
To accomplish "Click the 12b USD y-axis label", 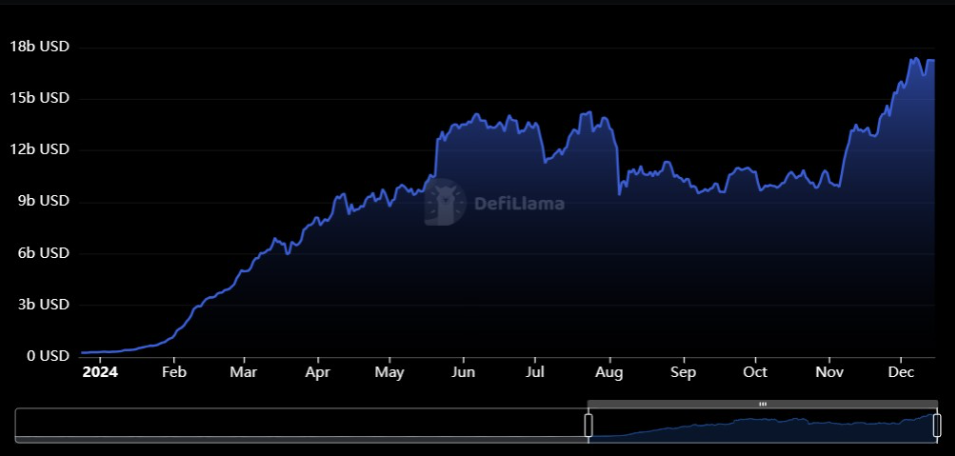I will [39, 150].
